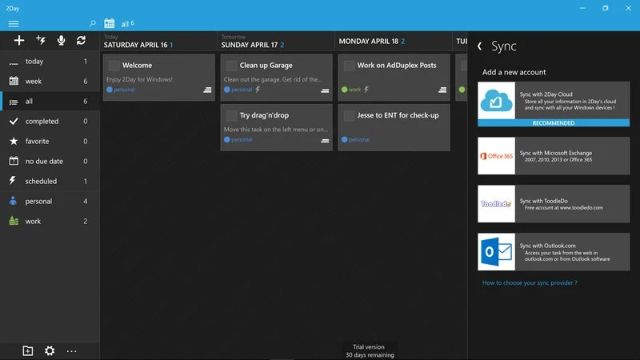
Task: Open 'How to choose your sync provider' link
Action: point(530,283)
